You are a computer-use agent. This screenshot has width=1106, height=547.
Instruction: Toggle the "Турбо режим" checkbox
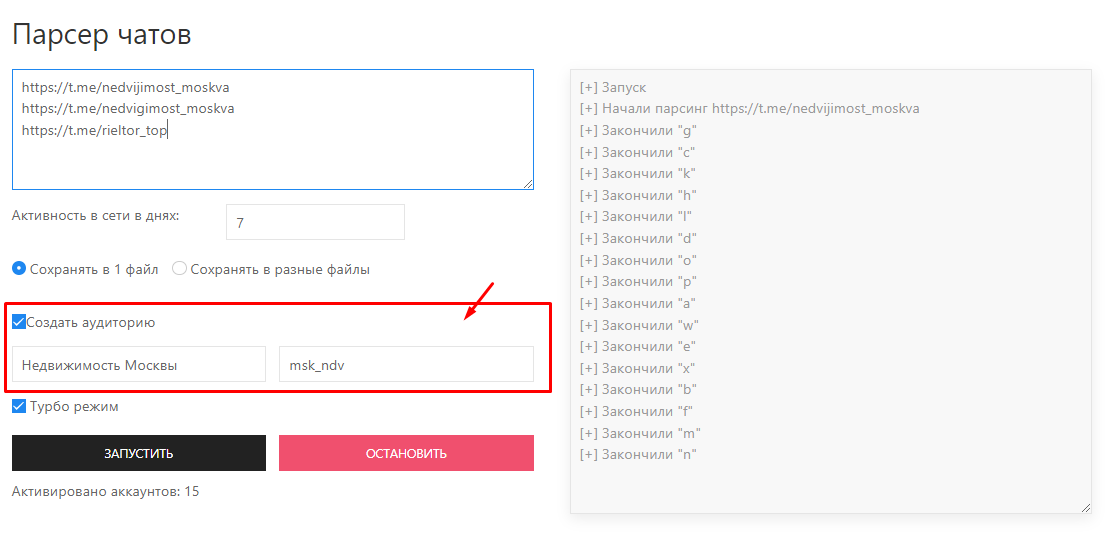[19, 406]
